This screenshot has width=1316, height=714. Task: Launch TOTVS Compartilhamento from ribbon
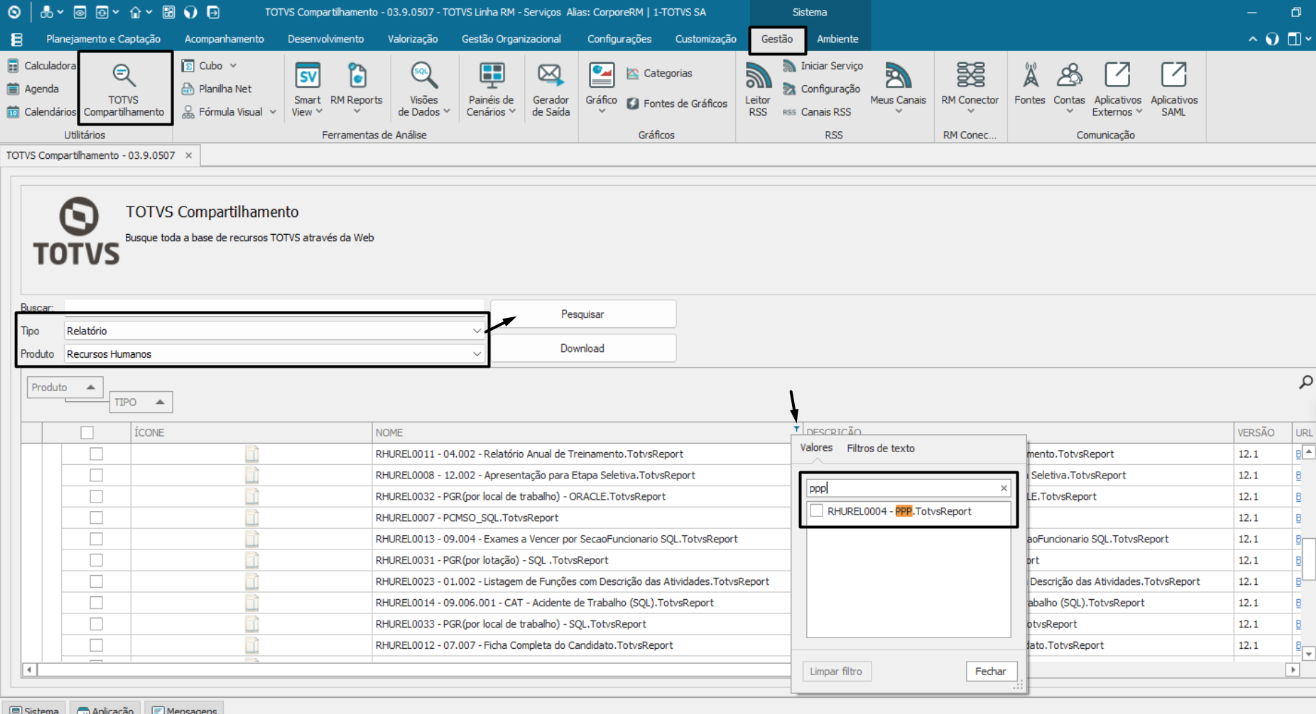point(124,88)
